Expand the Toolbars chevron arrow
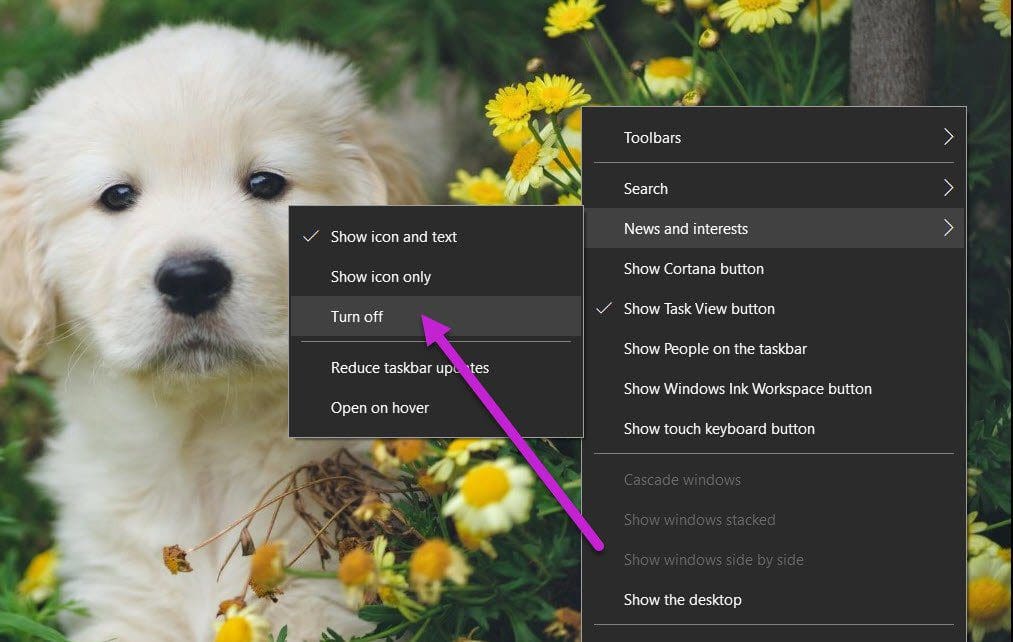 tap(948, 137)
